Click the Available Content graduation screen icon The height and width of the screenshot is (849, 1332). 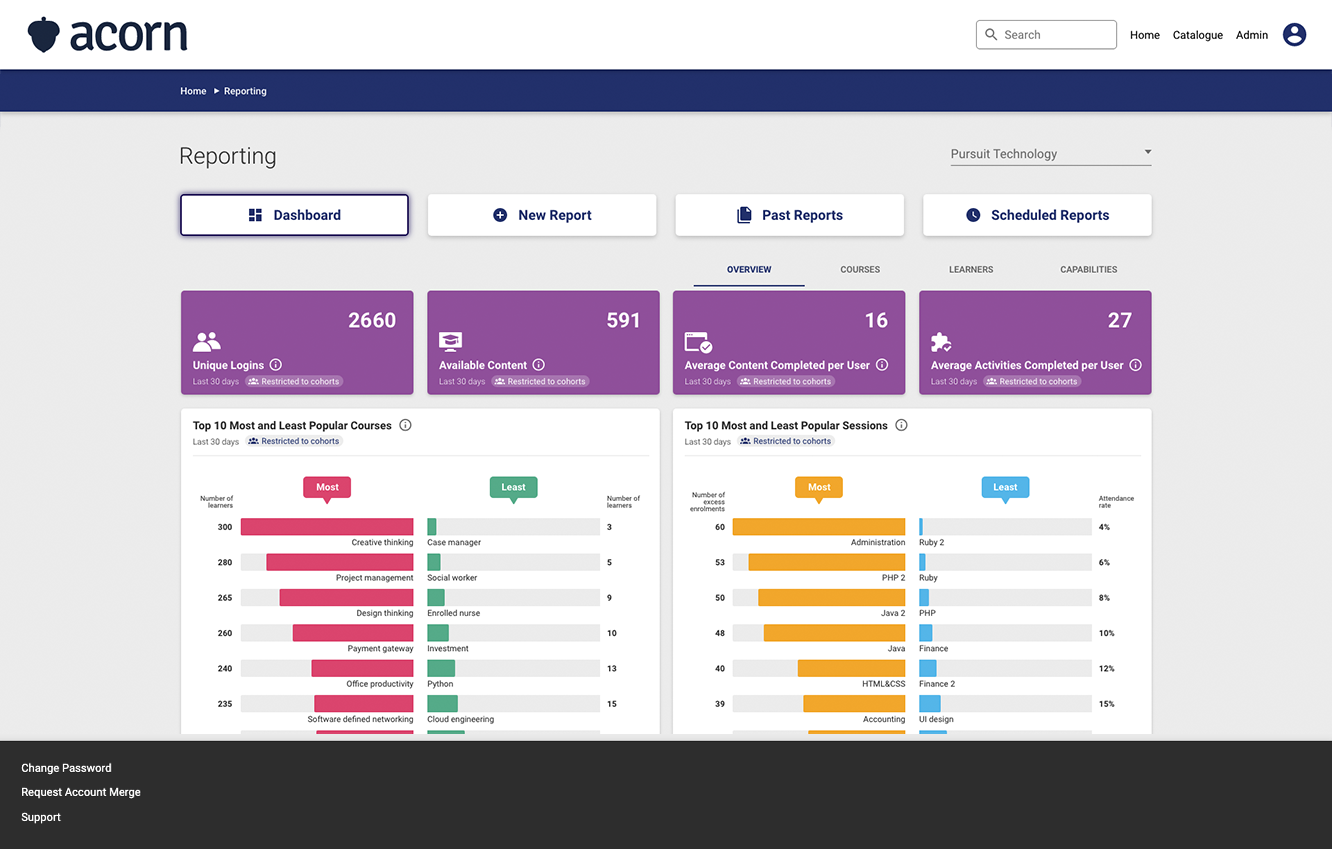click(451, 342)
